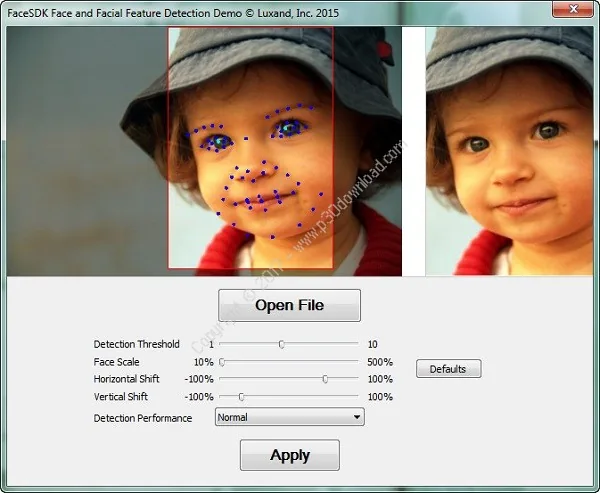Click the Detection Threshold track near 10
Image resolution: width=600 pixels, height=493 pixels.
(x=350, y=344)
